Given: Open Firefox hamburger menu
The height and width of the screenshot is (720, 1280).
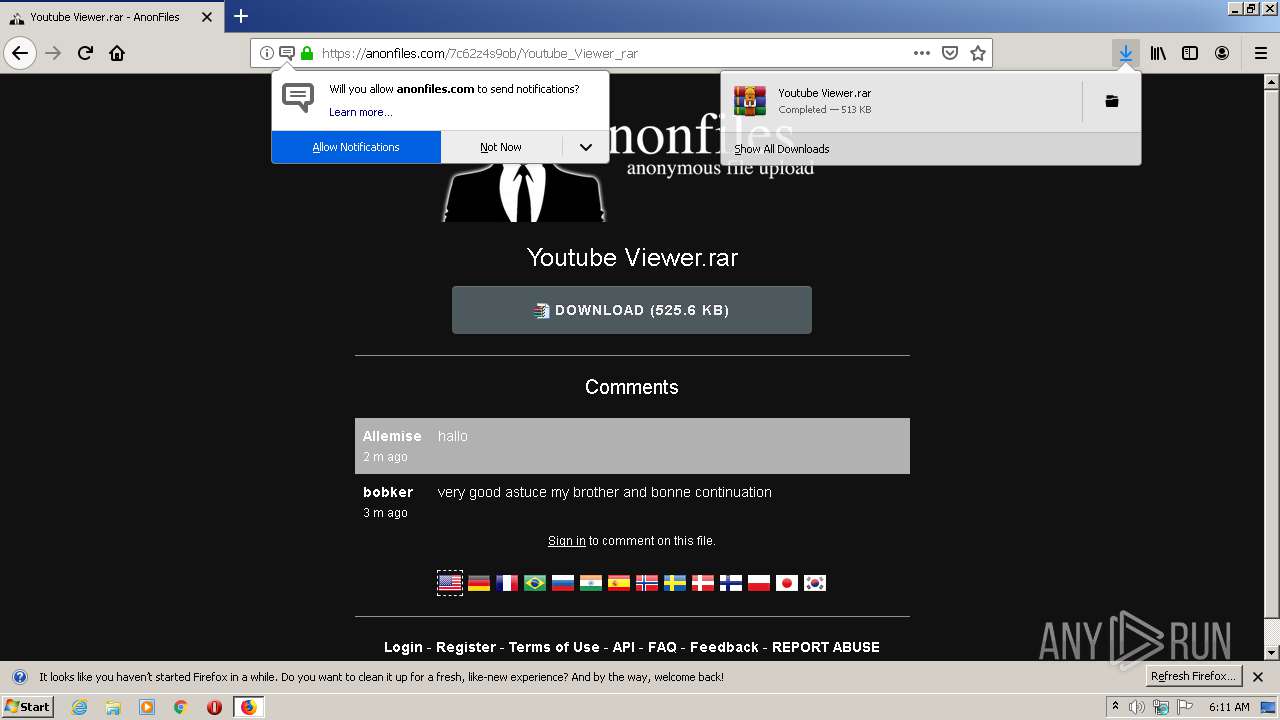Looking at the screenshot, I should (1261, 53).
